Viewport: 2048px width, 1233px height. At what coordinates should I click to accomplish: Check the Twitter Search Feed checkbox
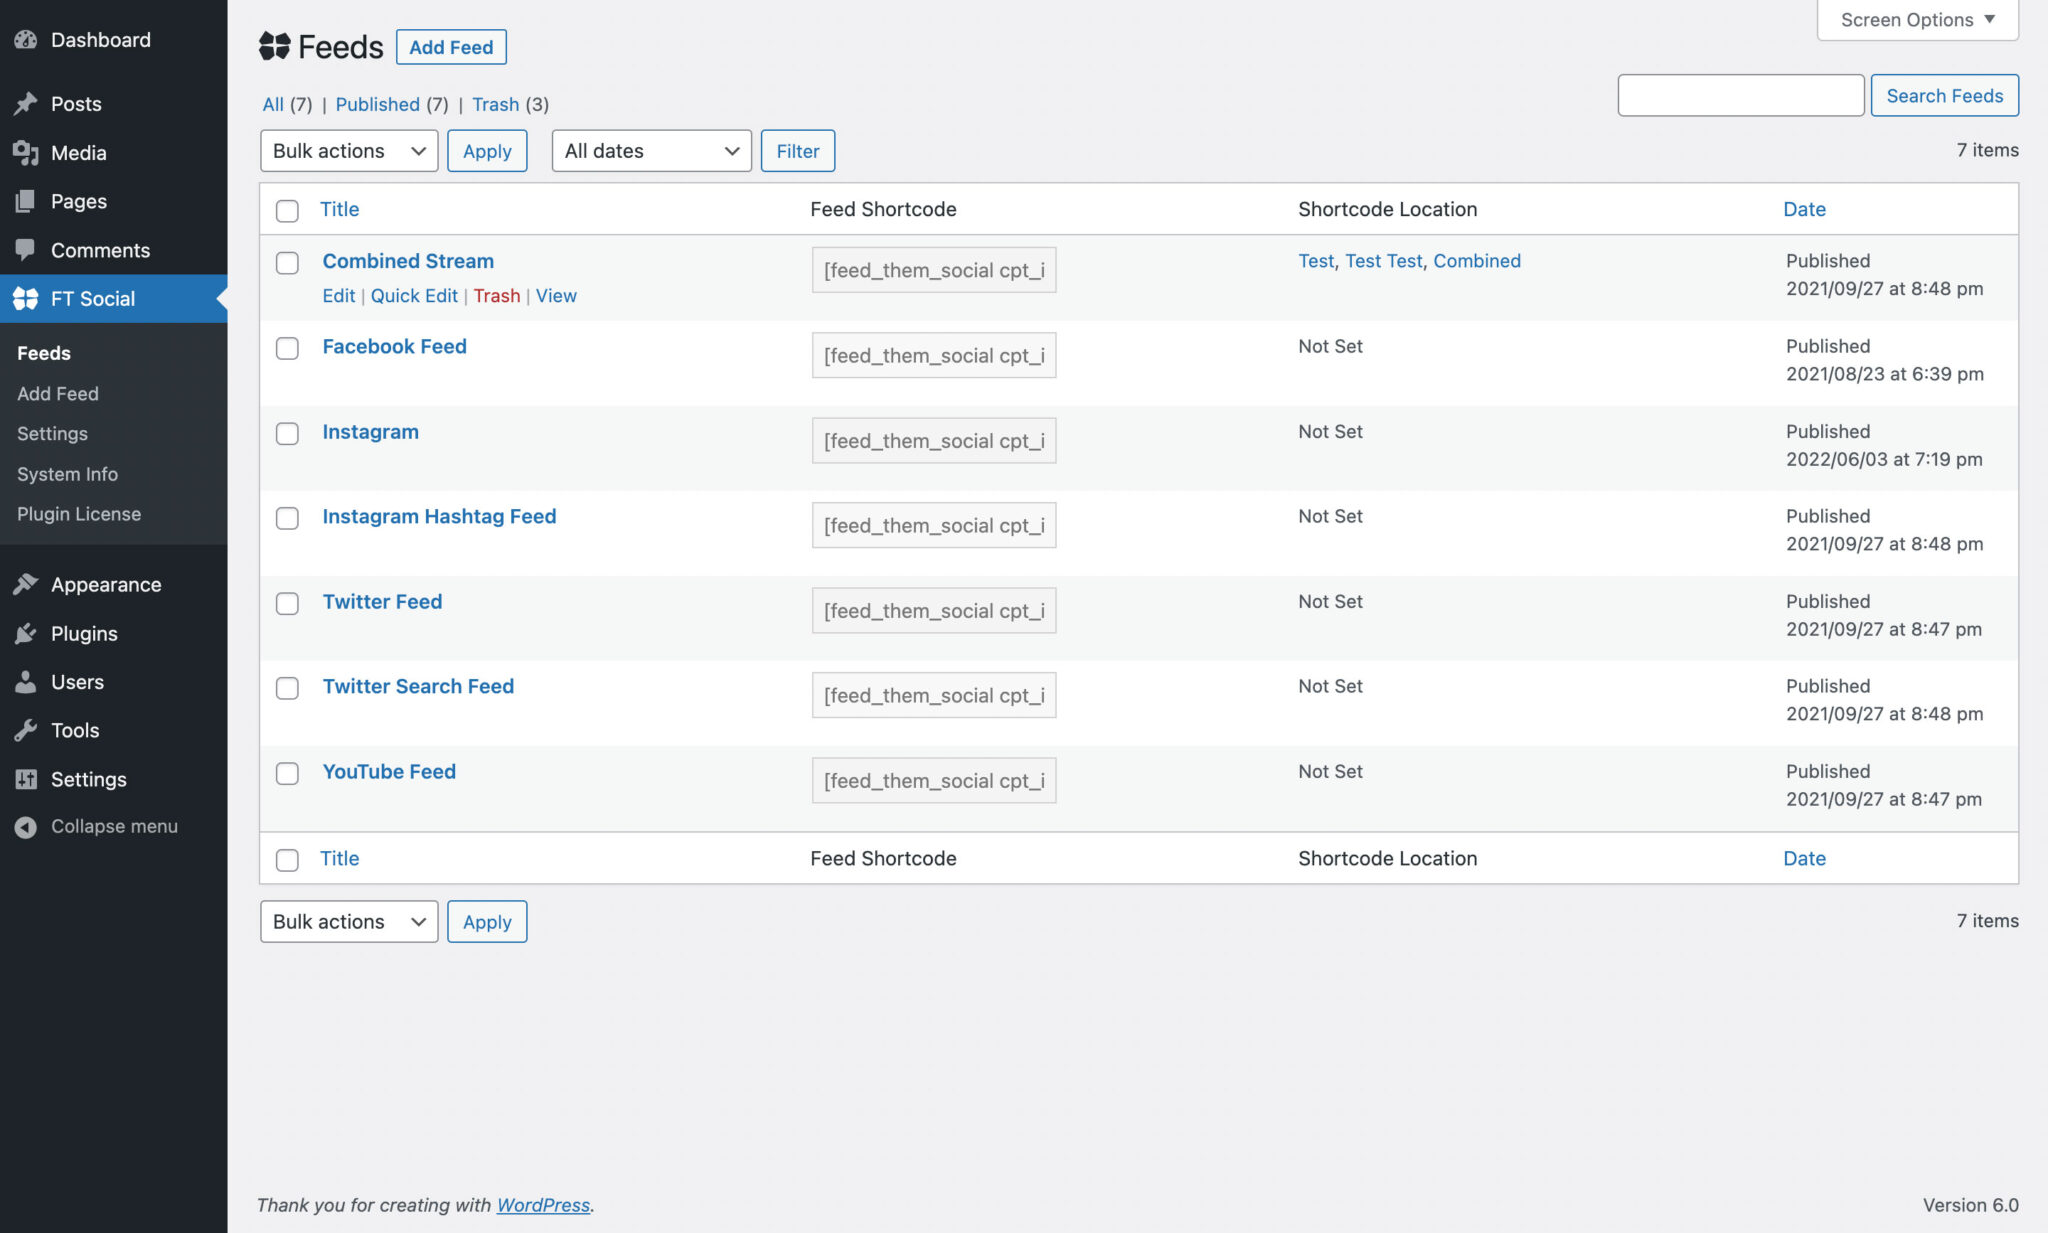287,688
